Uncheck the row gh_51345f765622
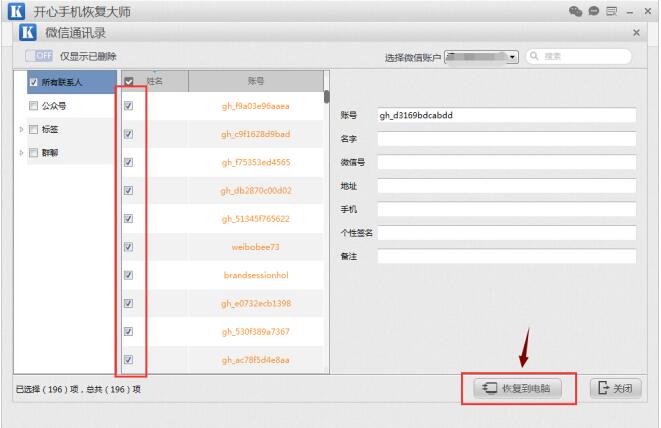Screen dimensions: 661x428 tap(129, 218)
